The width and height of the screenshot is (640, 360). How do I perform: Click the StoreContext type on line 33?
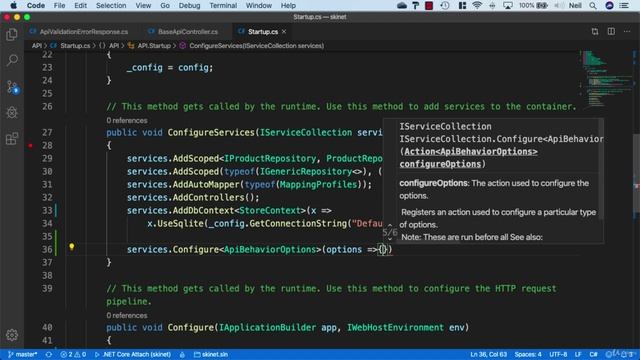(270, 211)
